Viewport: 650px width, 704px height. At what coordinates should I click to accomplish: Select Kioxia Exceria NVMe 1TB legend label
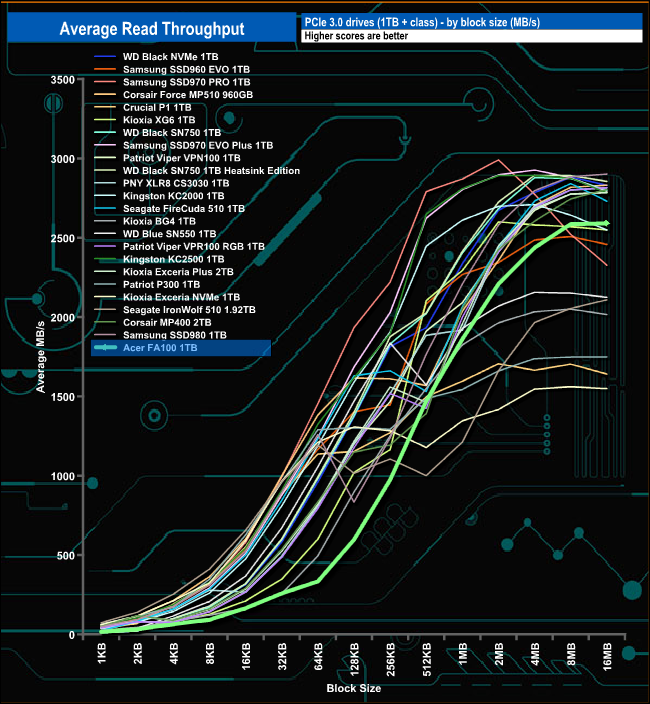tap(181, 297)
